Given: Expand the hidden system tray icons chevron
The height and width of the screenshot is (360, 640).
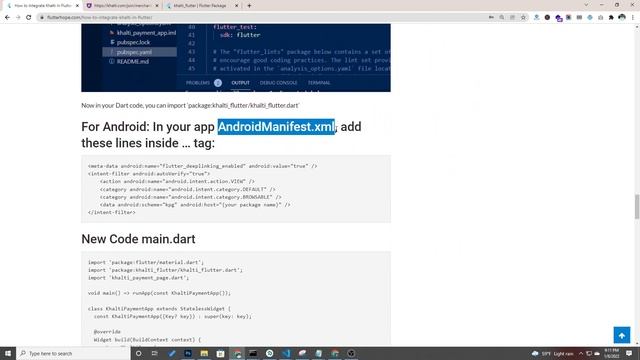Looking at the screenshot, I should [x=581, y=353].
